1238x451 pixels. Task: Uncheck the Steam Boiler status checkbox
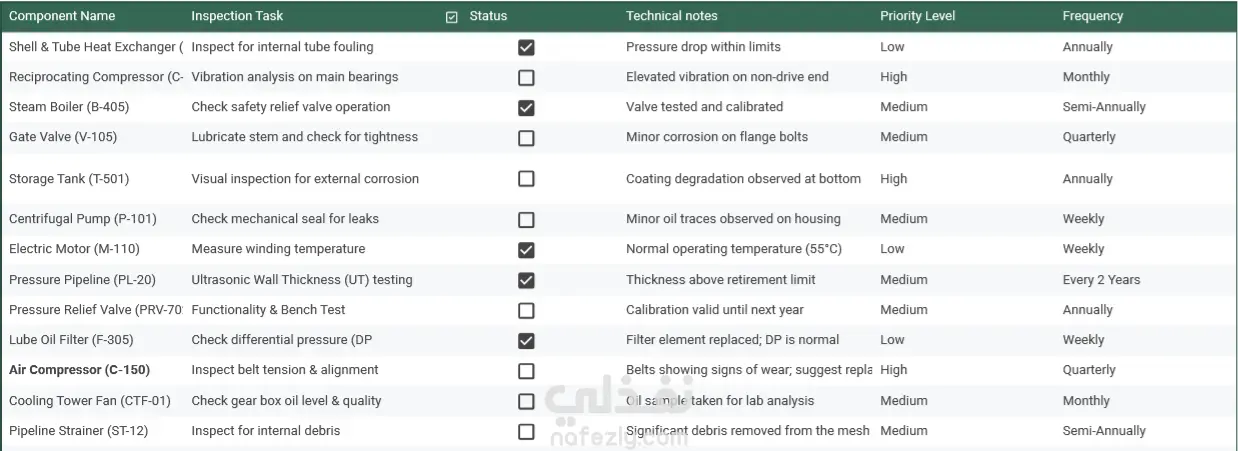[526, 107]
